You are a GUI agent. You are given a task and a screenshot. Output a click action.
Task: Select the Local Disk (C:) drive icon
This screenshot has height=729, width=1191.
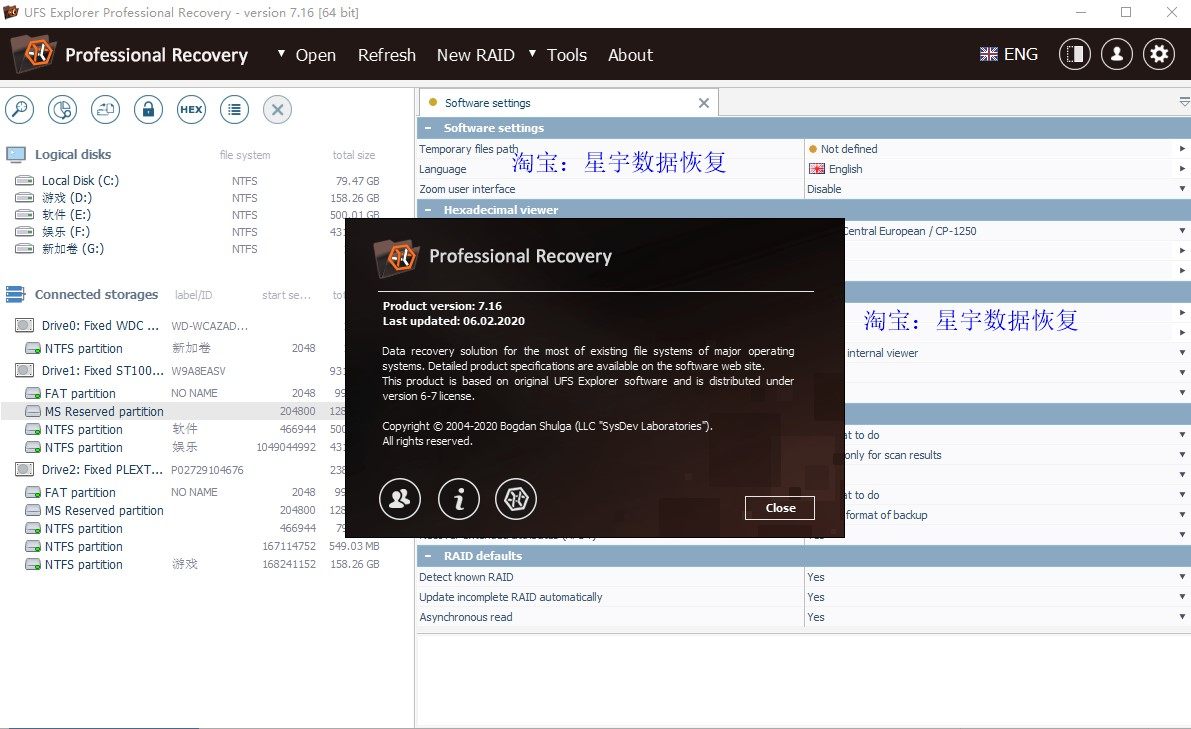pyautogui.click(x=25, y=181)
